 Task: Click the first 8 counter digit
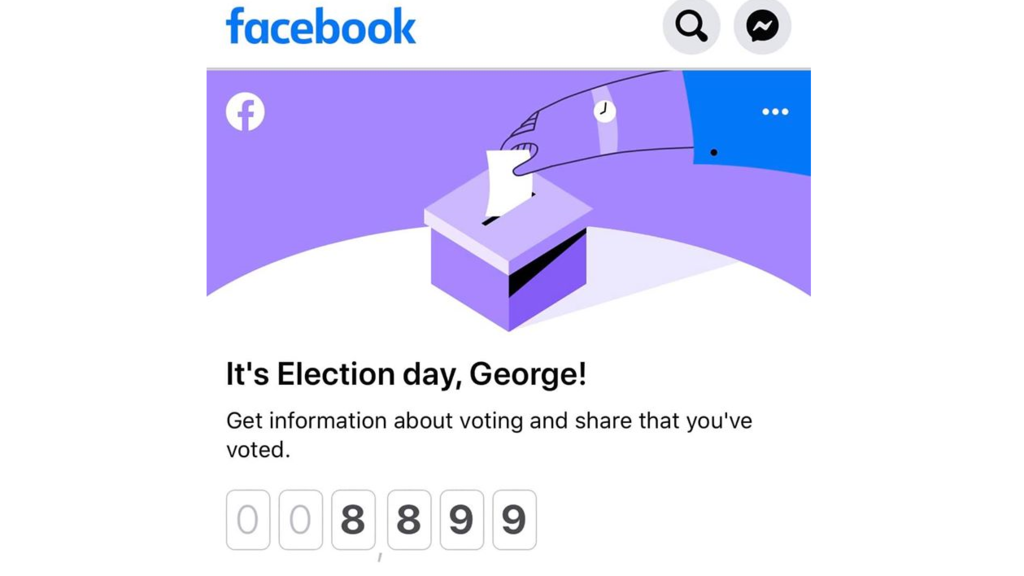tap(353, 520)
